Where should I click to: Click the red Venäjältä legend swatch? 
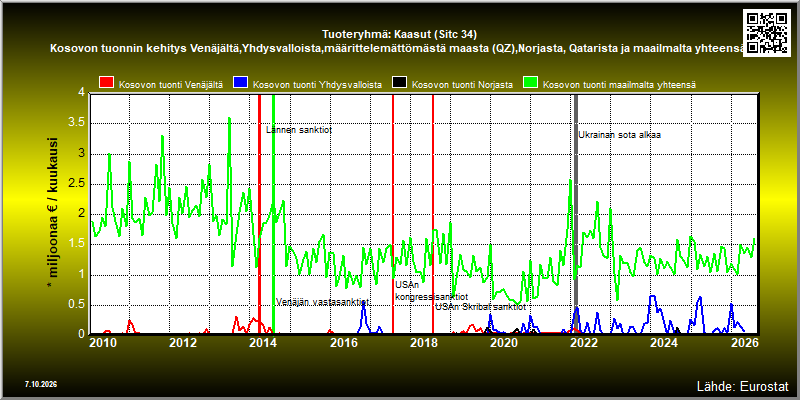click(x=106, y=83)
